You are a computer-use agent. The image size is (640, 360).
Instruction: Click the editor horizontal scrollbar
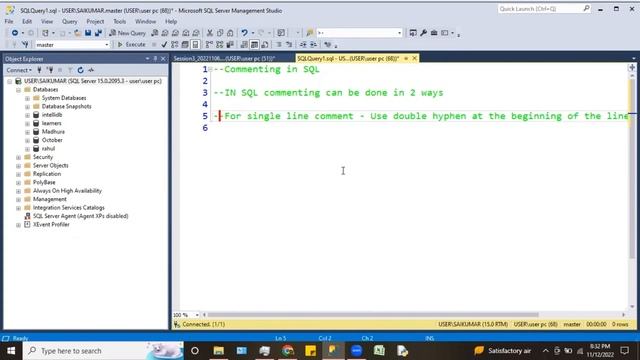373,315
